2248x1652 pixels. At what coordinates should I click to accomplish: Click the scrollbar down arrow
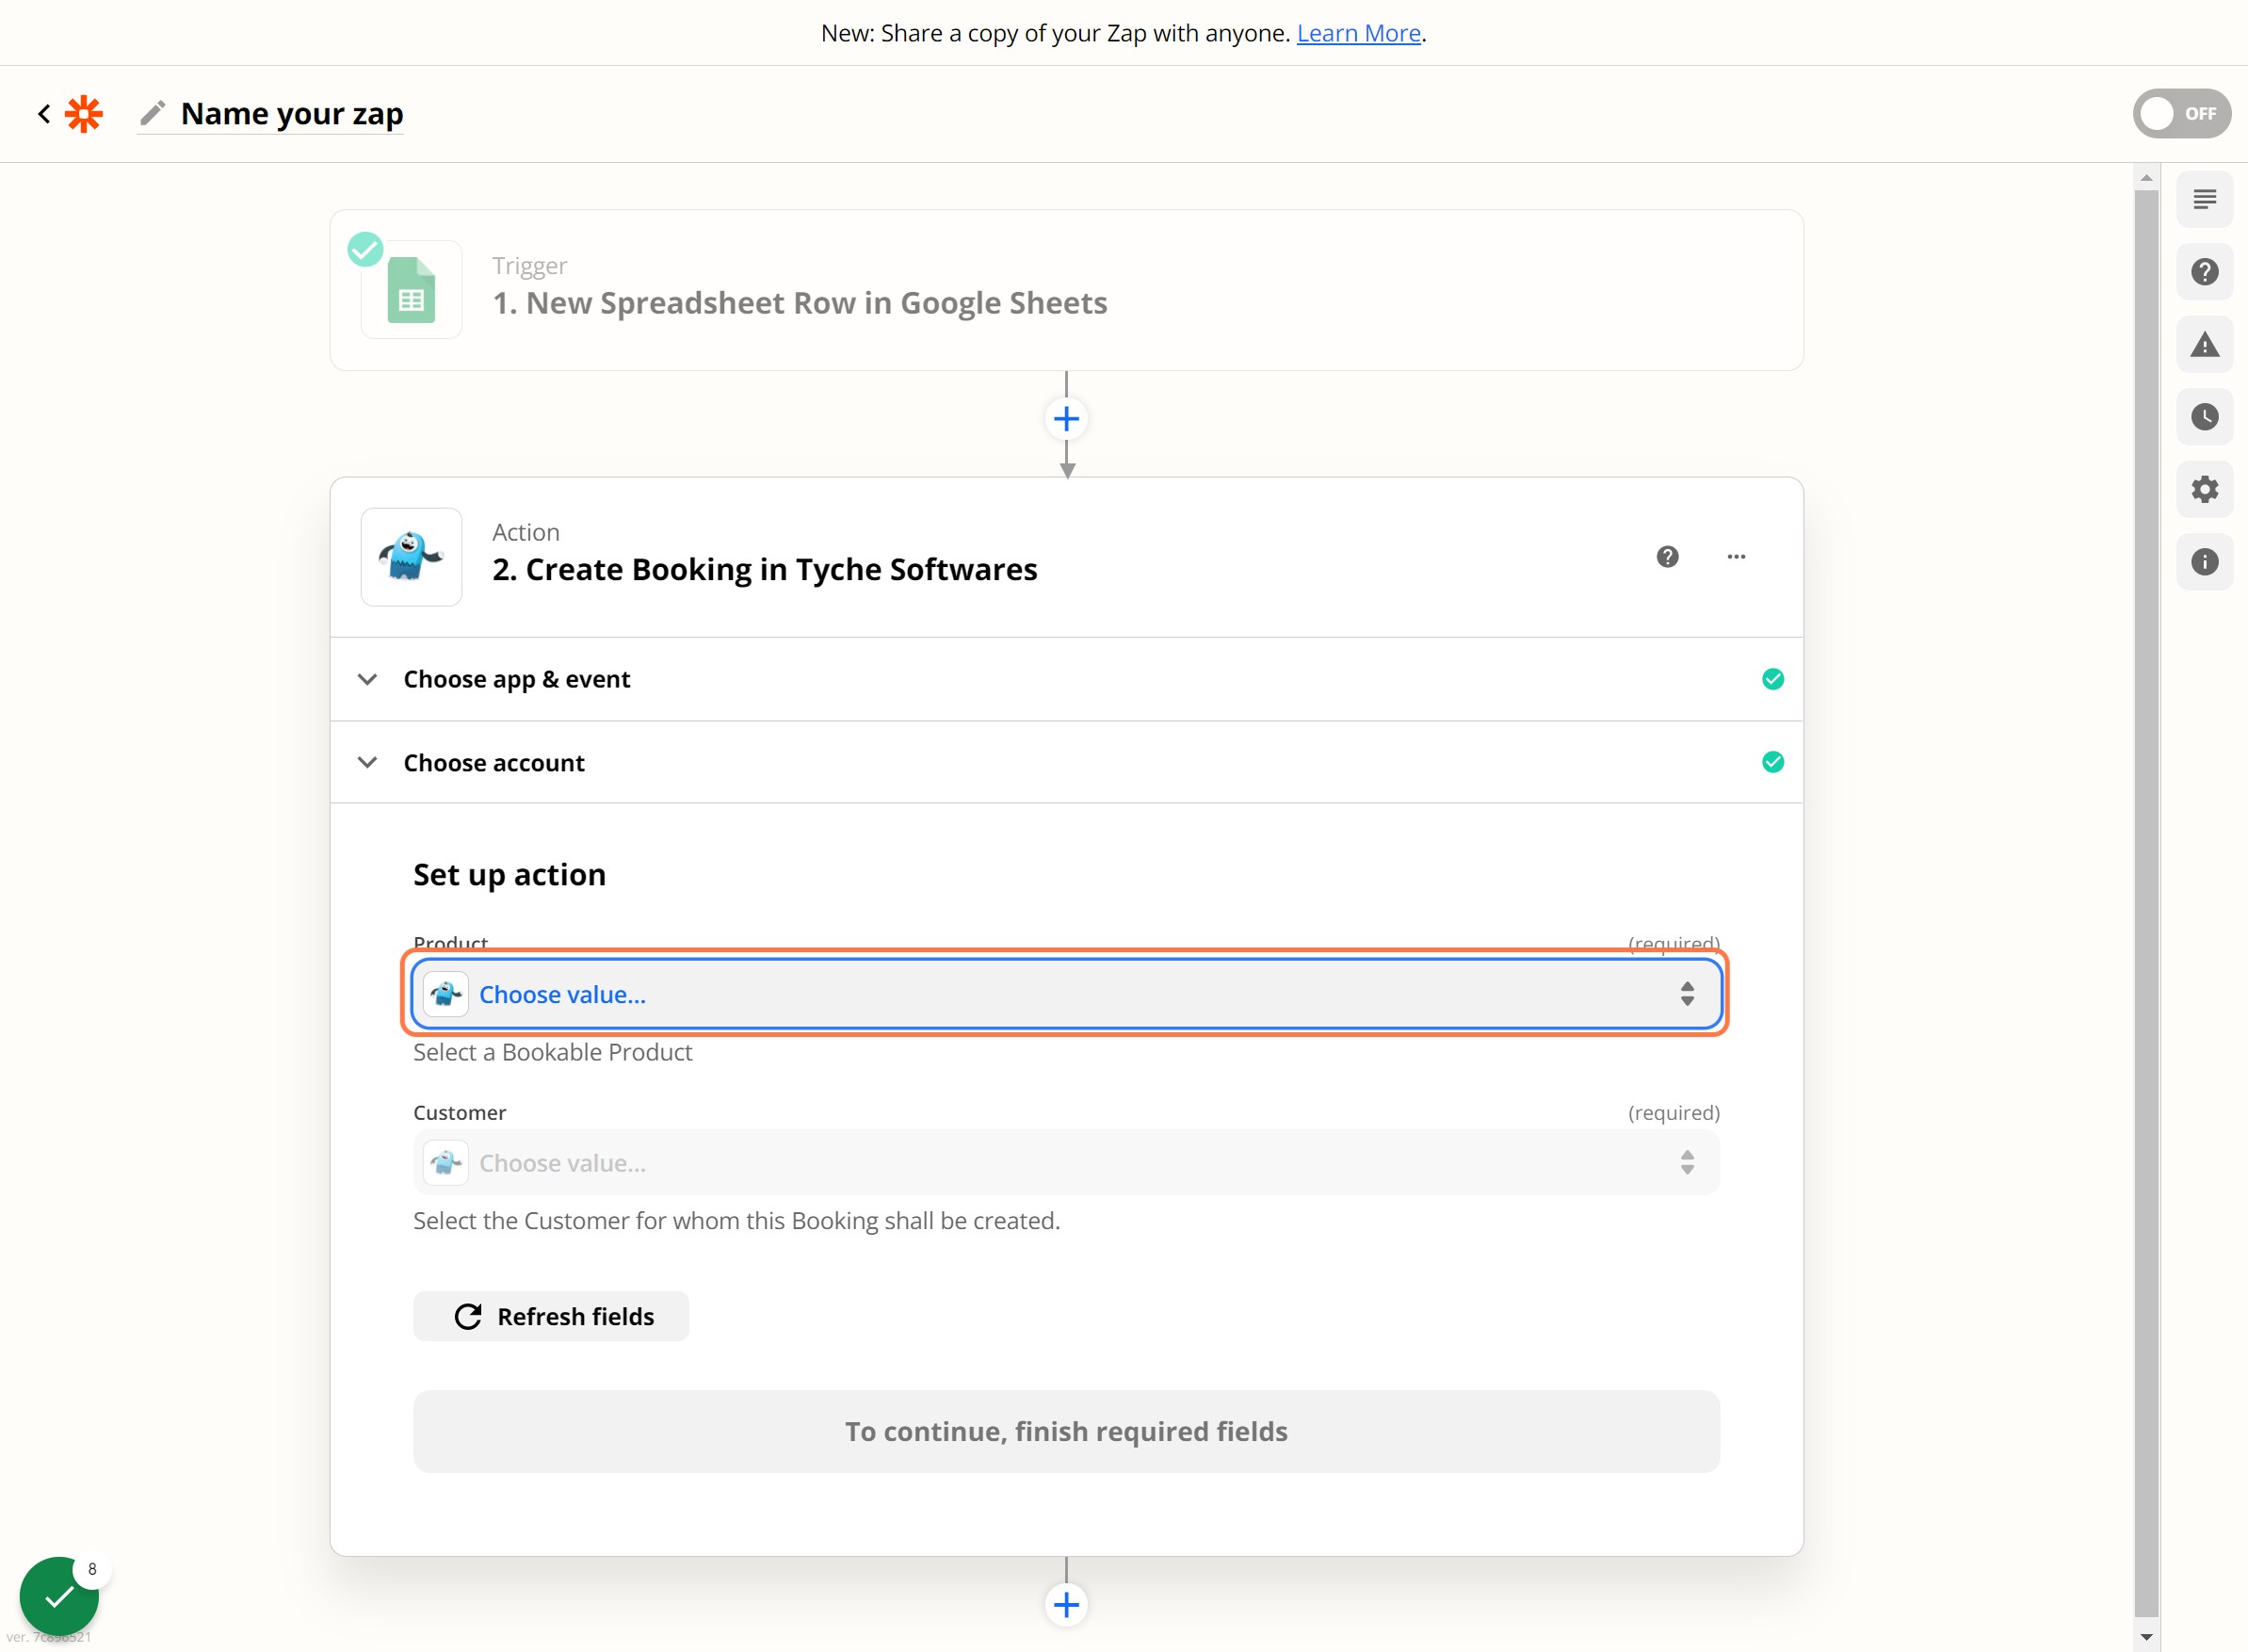2146,1638
